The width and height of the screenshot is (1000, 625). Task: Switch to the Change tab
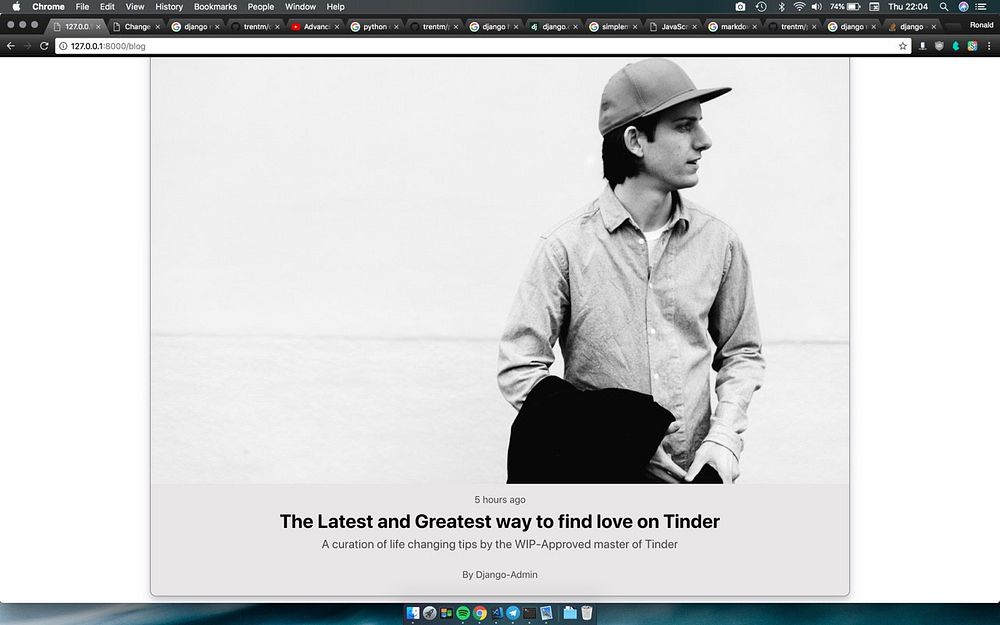tap(136, 27)
